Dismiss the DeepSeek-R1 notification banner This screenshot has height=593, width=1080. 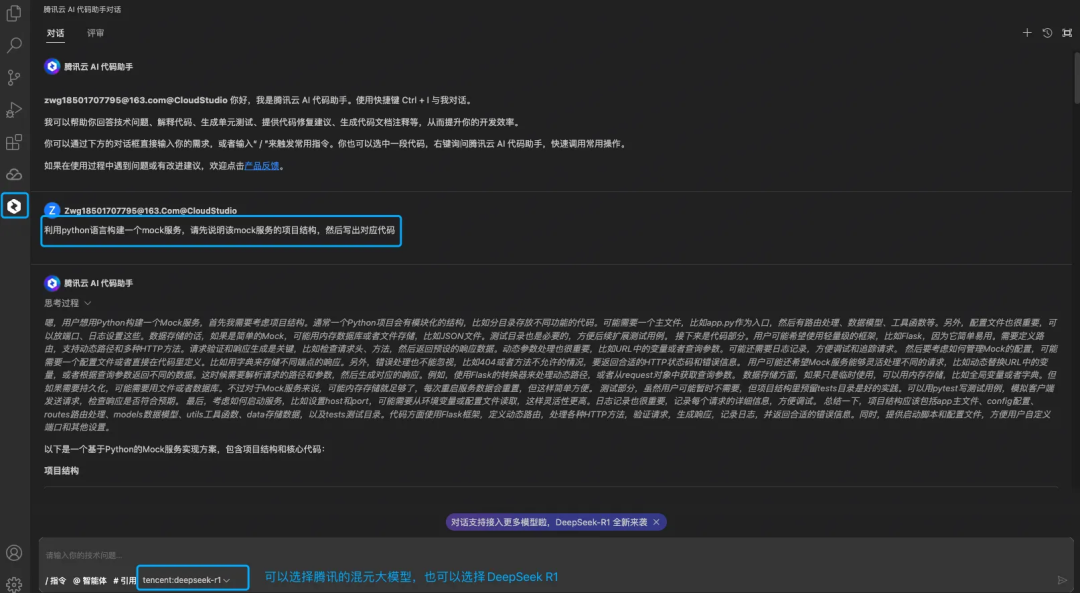(656, 522)
